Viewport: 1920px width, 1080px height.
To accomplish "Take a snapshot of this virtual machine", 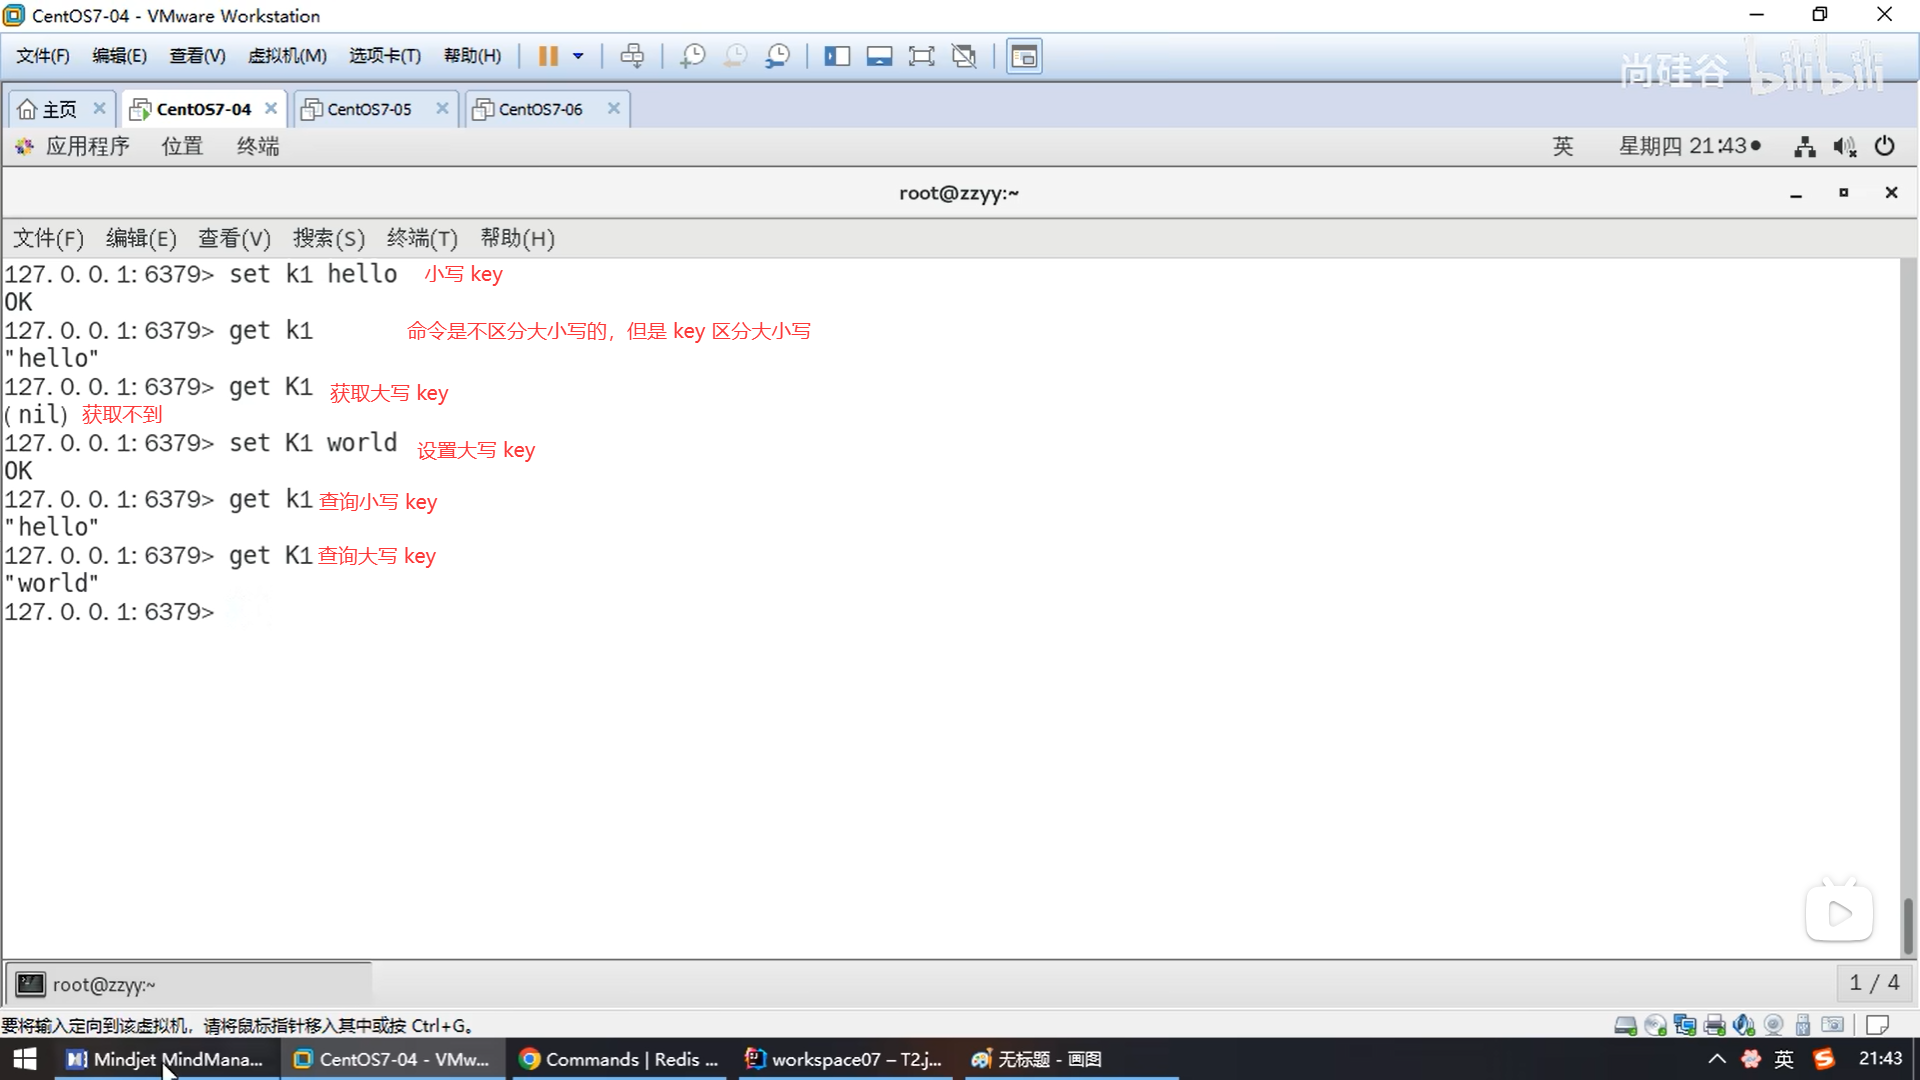I will [692, 56].
